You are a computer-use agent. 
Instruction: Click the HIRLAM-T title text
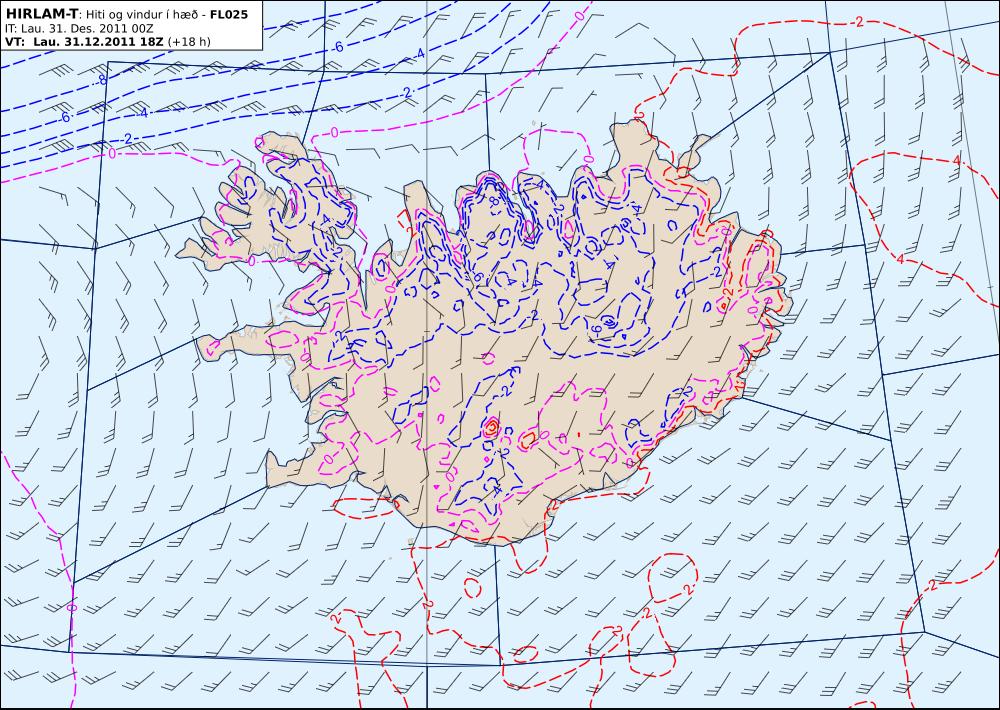pos(41,13)
